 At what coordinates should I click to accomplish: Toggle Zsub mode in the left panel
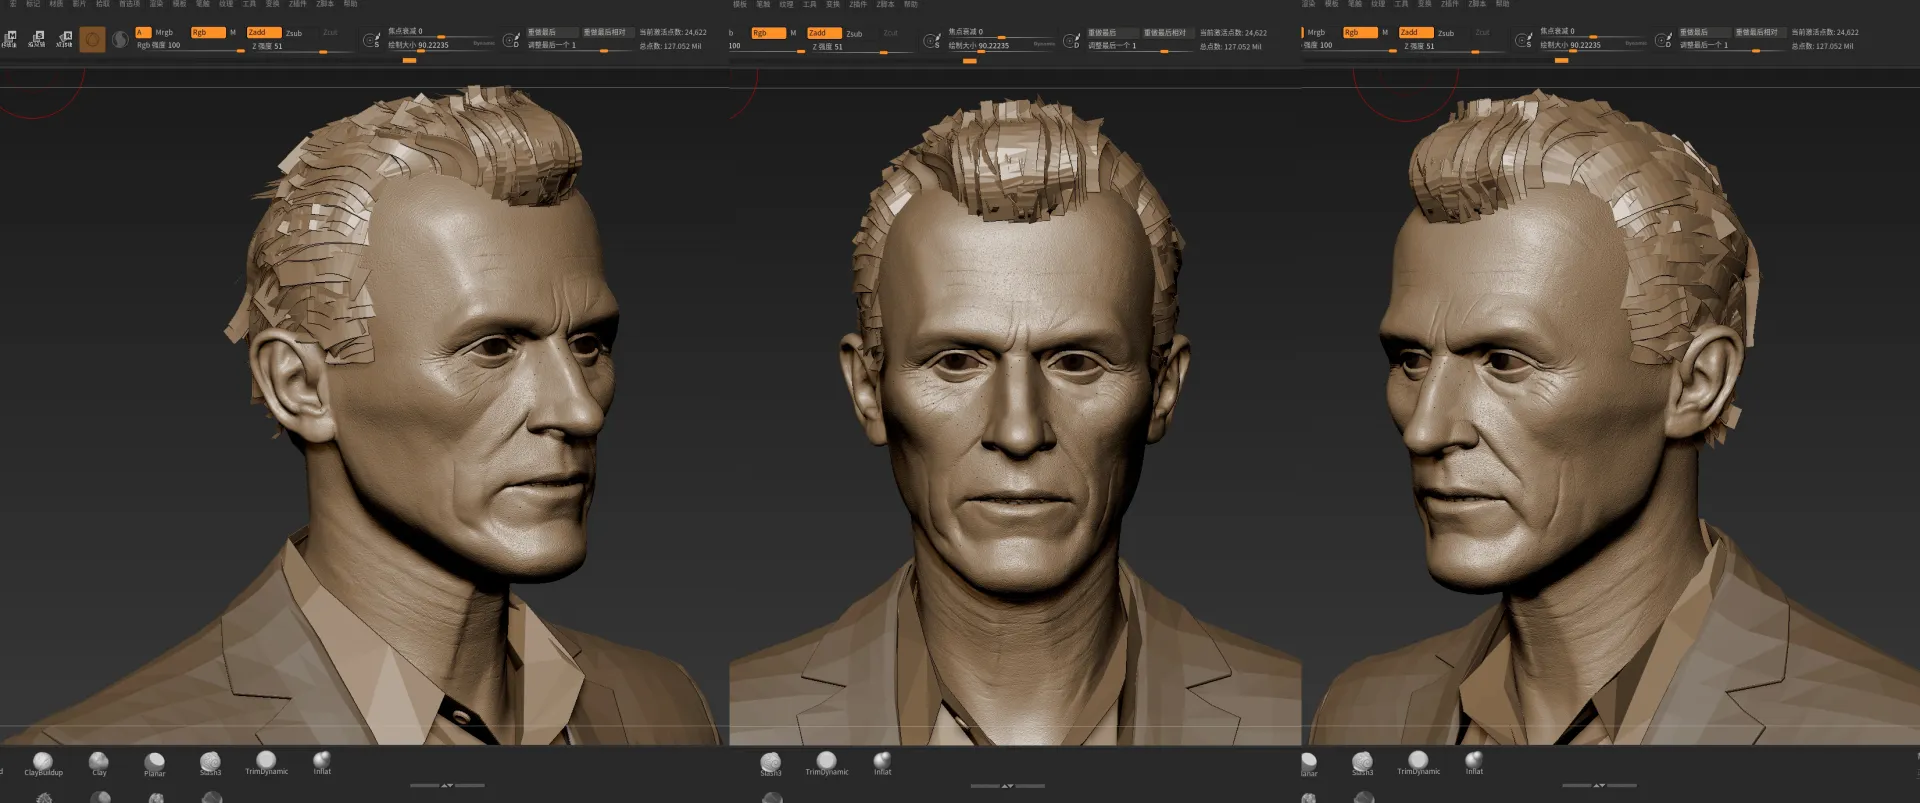coord(294,33)
